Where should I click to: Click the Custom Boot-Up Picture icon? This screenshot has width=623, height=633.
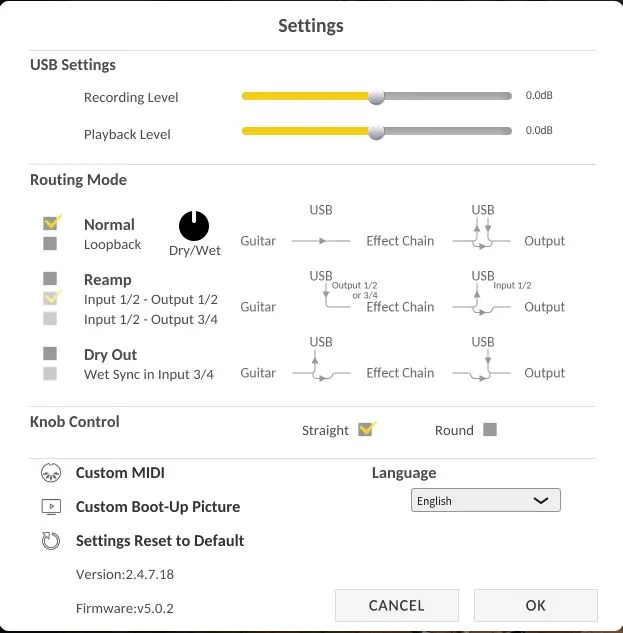point(51,507)
